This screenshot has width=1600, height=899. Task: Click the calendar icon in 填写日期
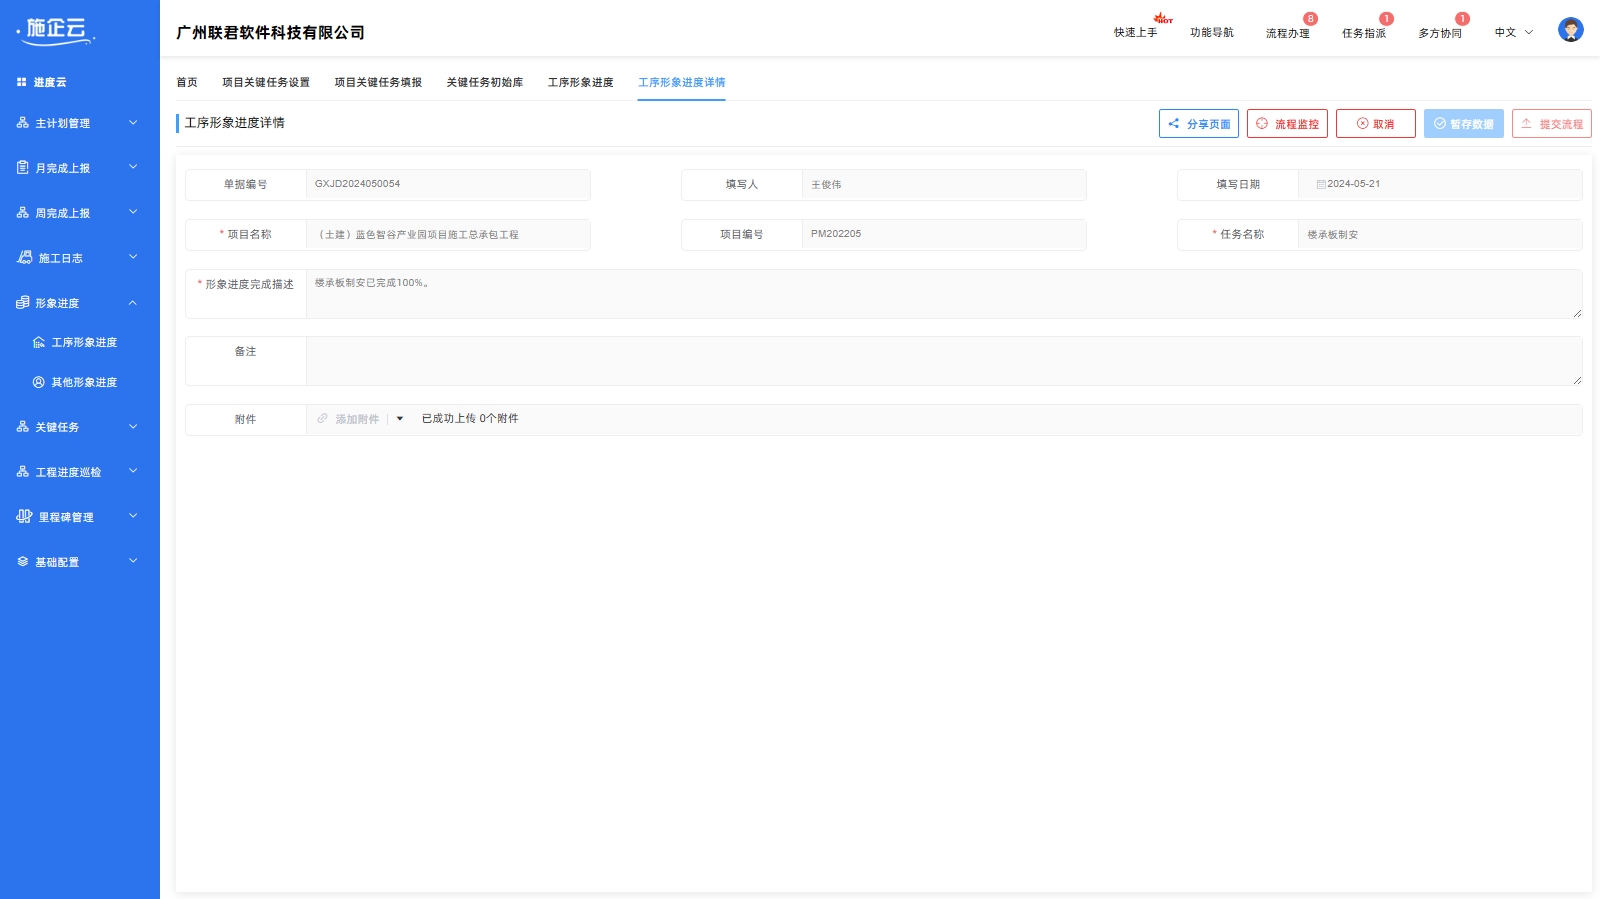pos(1321,184)
